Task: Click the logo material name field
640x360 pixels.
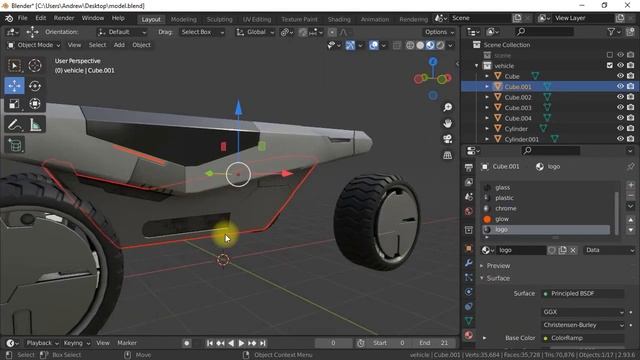Action: point(521,250)
